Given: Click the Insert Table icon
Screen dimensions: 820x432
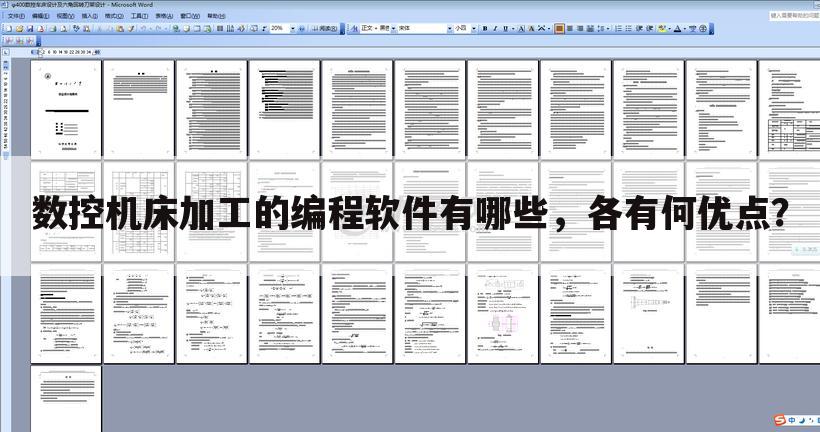Looking at the screenshot, I should [x=197, y=29].
